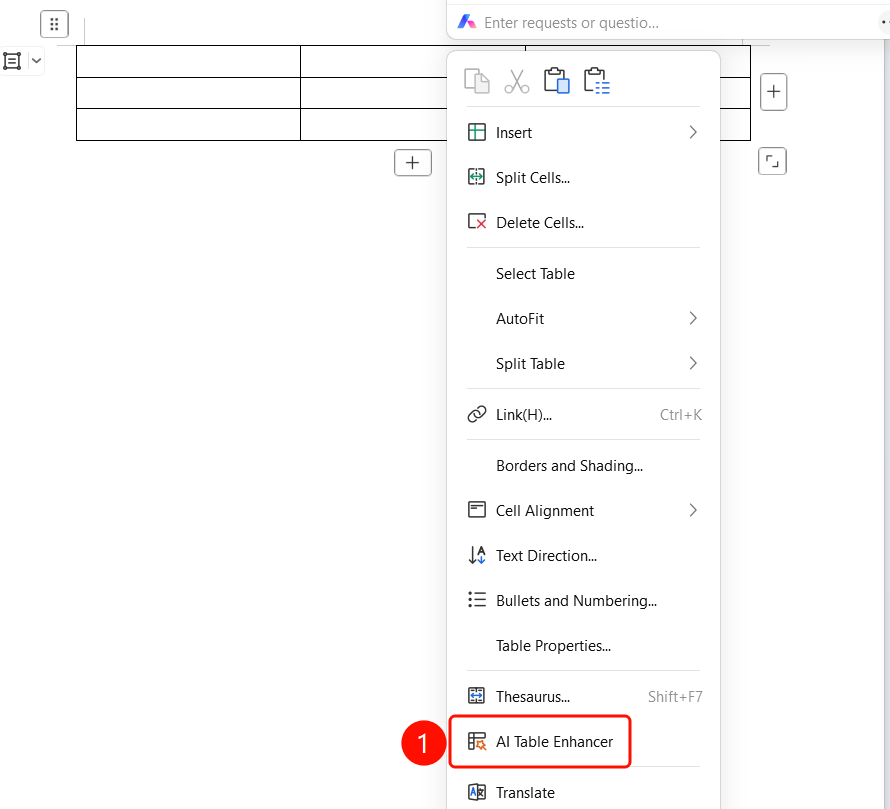Choose Translate from the menu
This screenshot has height=809, width=890.
583,793
